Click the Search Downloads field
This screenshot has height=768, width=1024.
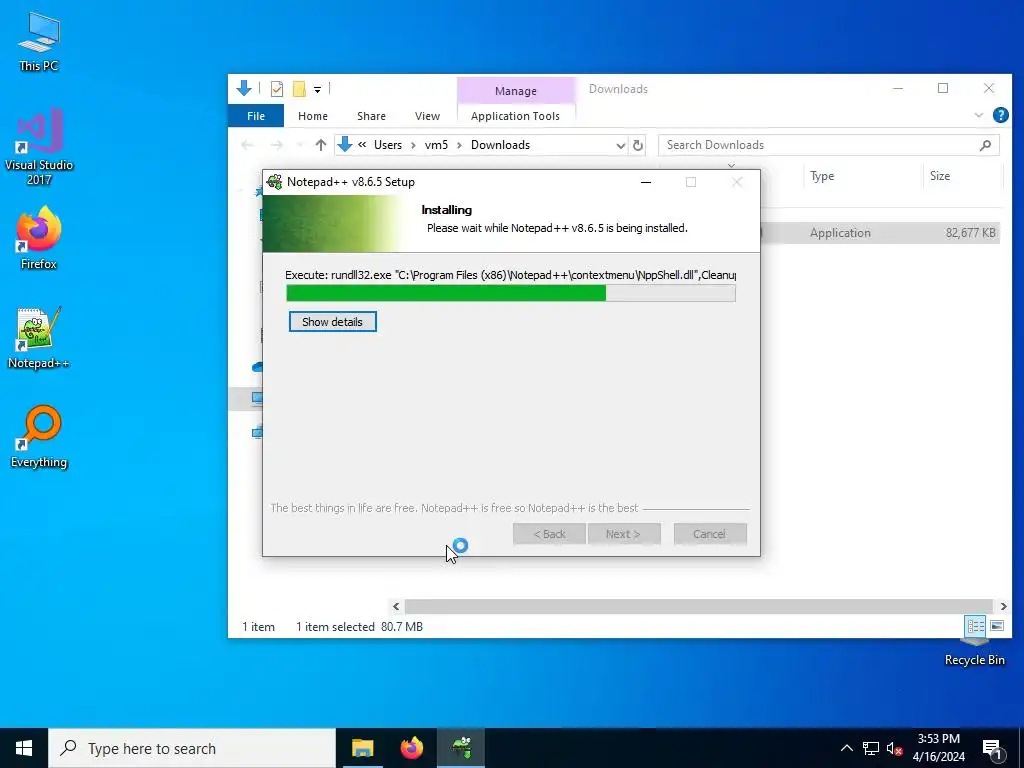pyautogui.click(x=828, y=145)
